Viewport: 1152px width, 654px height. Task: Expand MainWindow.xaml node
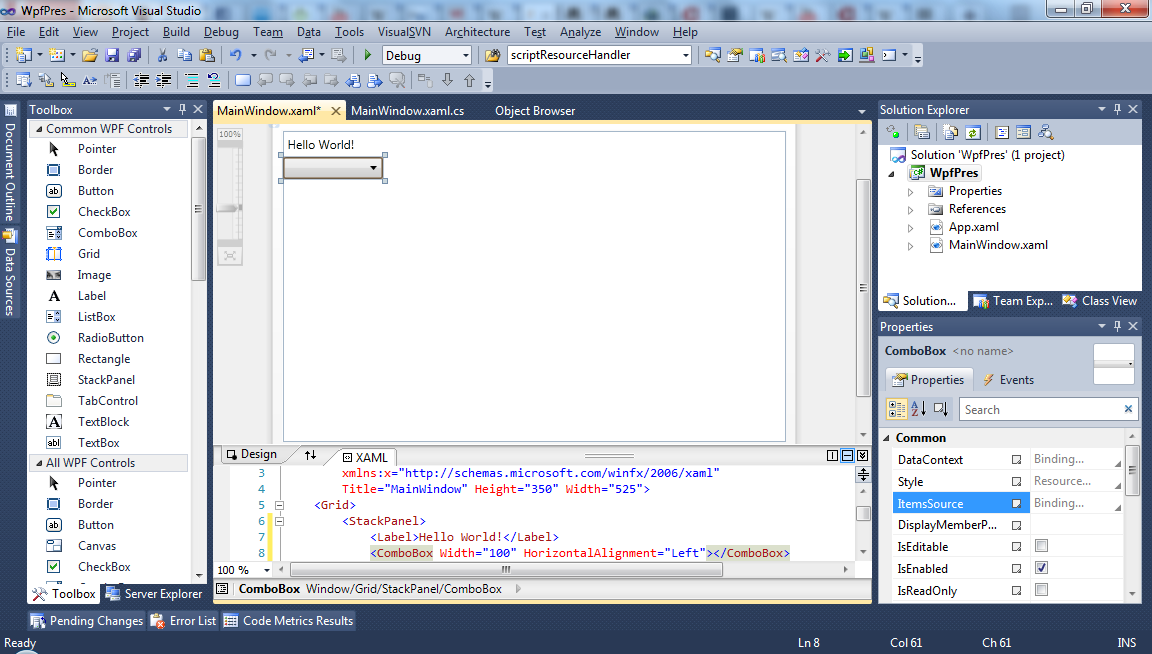(910, 245)
